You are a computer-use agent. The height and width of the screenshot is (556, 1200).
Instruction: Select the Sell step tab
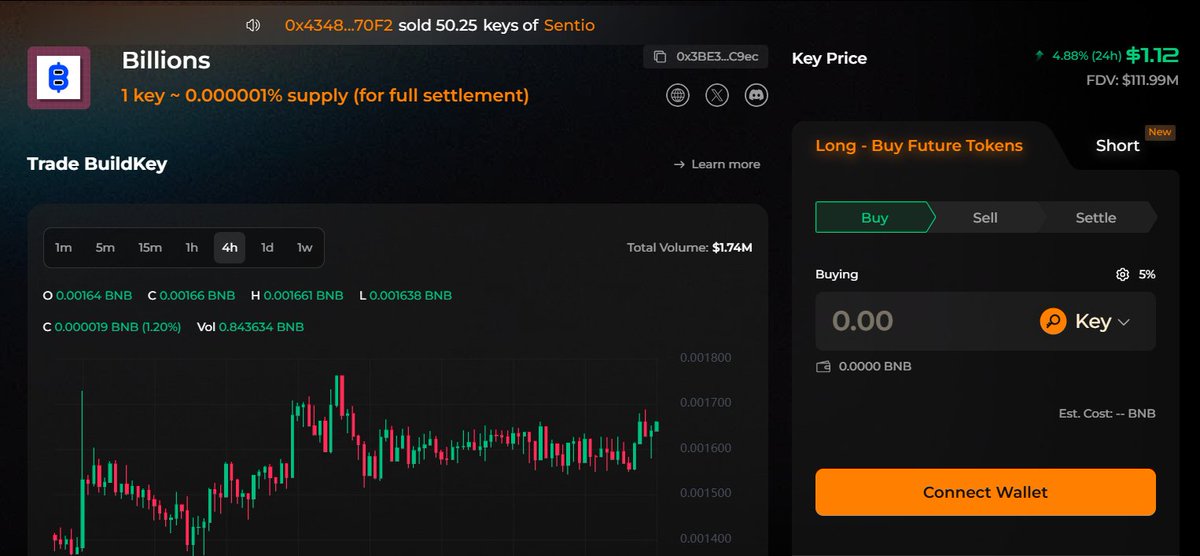[x=985, y=217]
